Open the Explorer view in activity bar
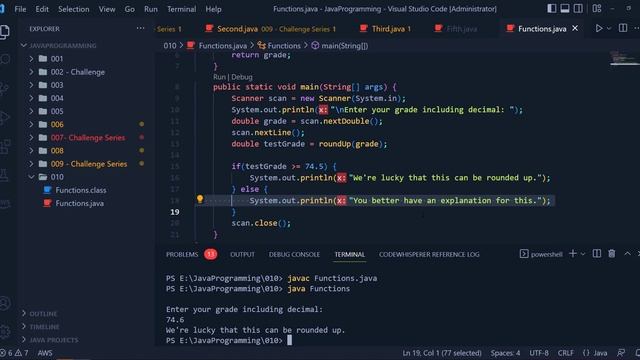The width and height of the screenshot is (640, 360). click(x=5, y=32)
